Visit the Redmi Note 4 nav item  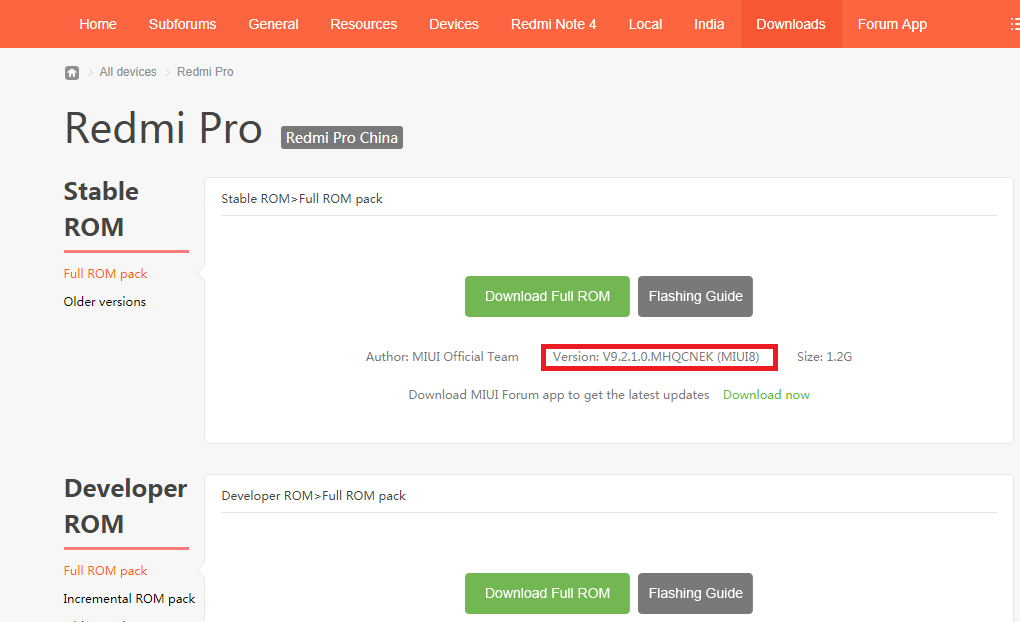click(x=553, y=24)
